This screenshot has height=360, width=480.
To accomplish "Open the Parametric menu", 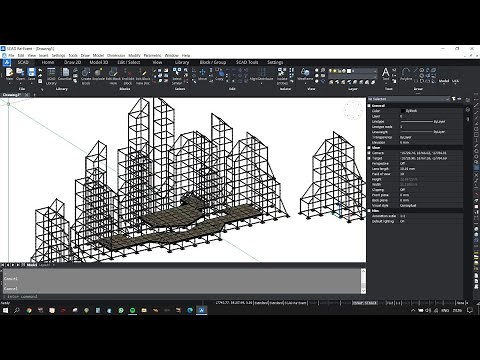I will pos(152,55).
